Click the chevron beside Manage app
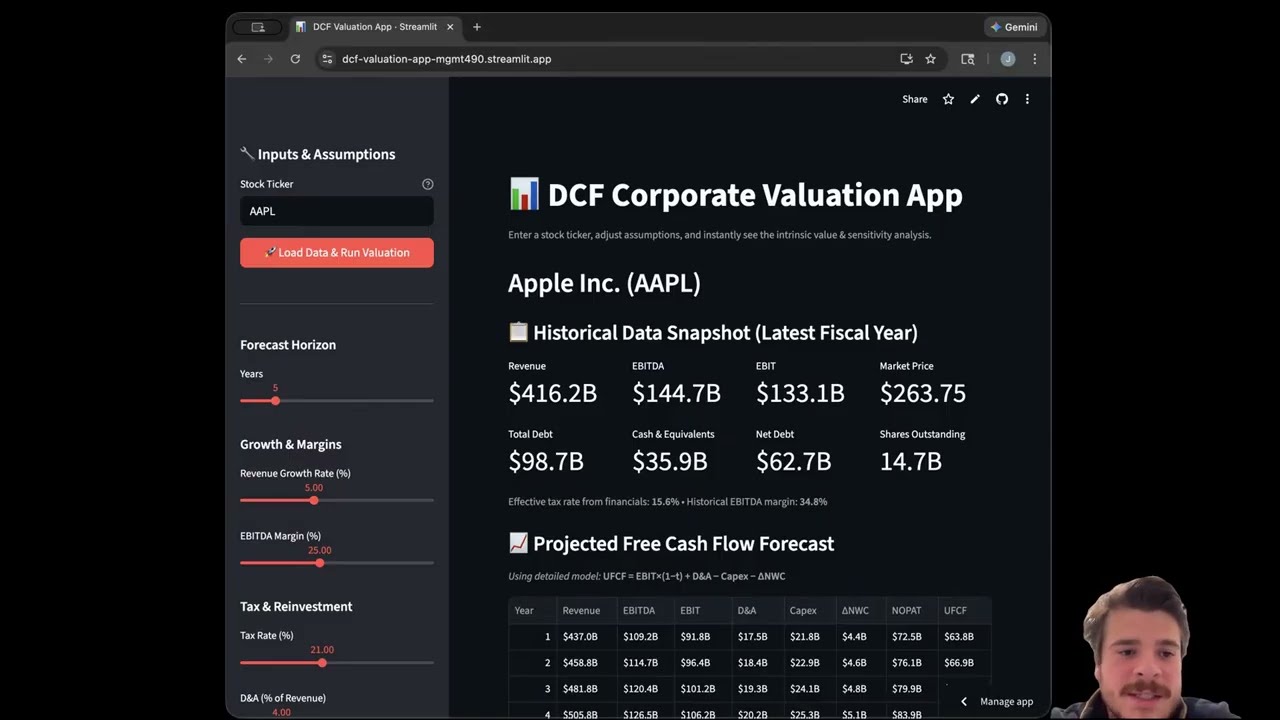The height and width of the screenshot is (720, 1280). point(964,702)
